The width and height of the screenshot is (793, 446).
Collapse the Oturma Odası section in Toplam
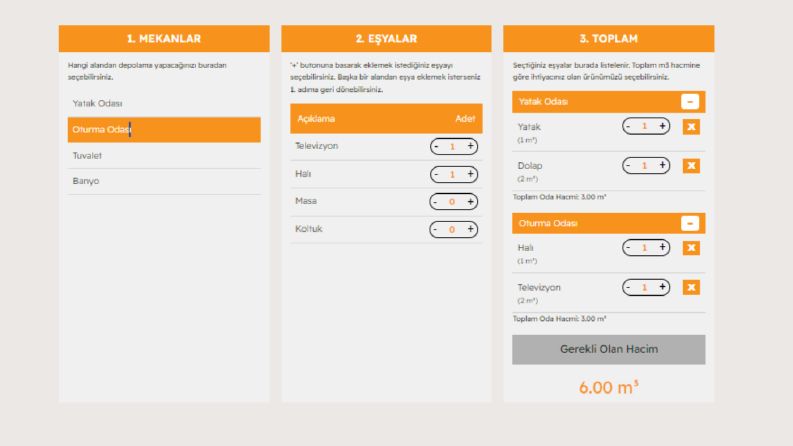[690, 224]
